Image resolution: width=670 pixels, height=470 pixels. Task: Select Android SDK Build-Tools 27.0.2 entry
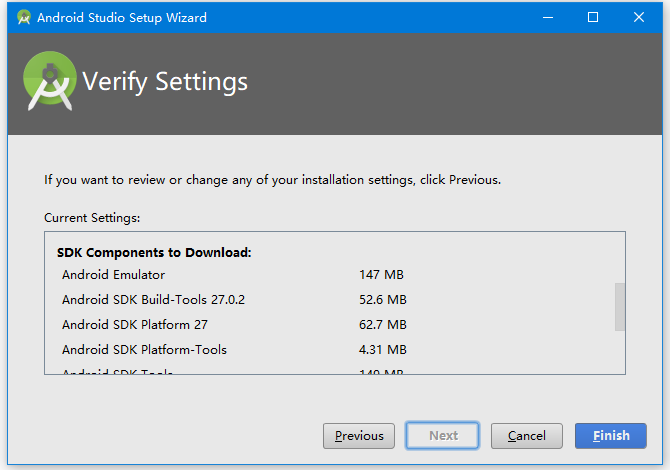point(153,299)
